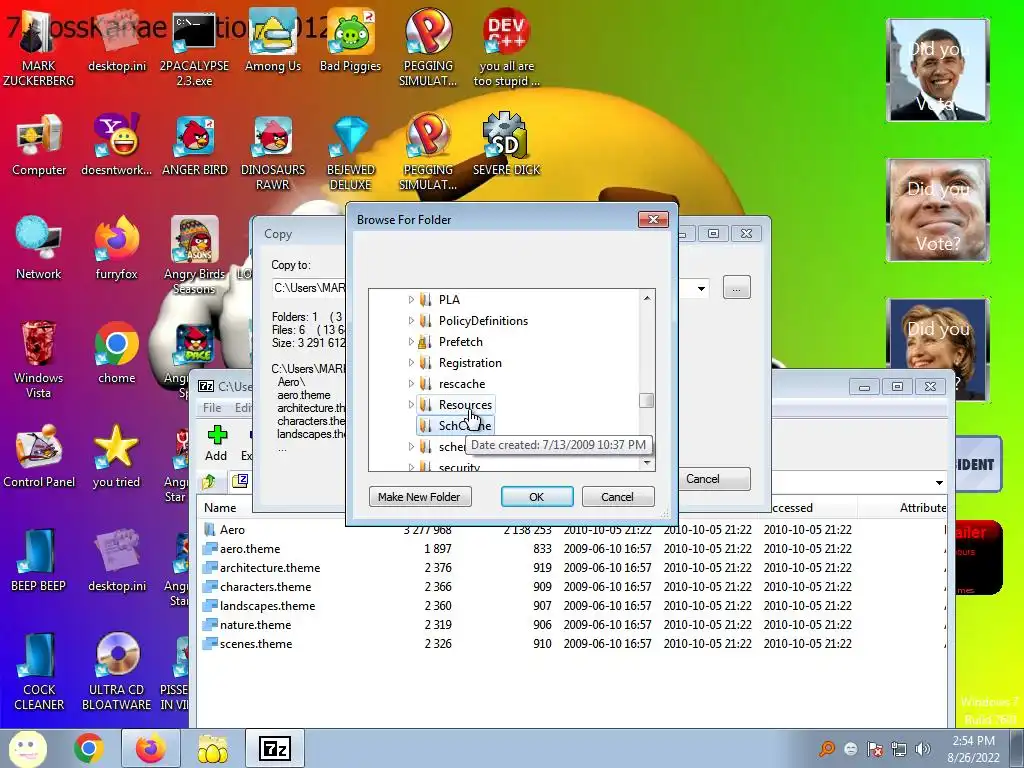
Task: Open Chrome from the taskbar
Action: click(x=89, y=748)
